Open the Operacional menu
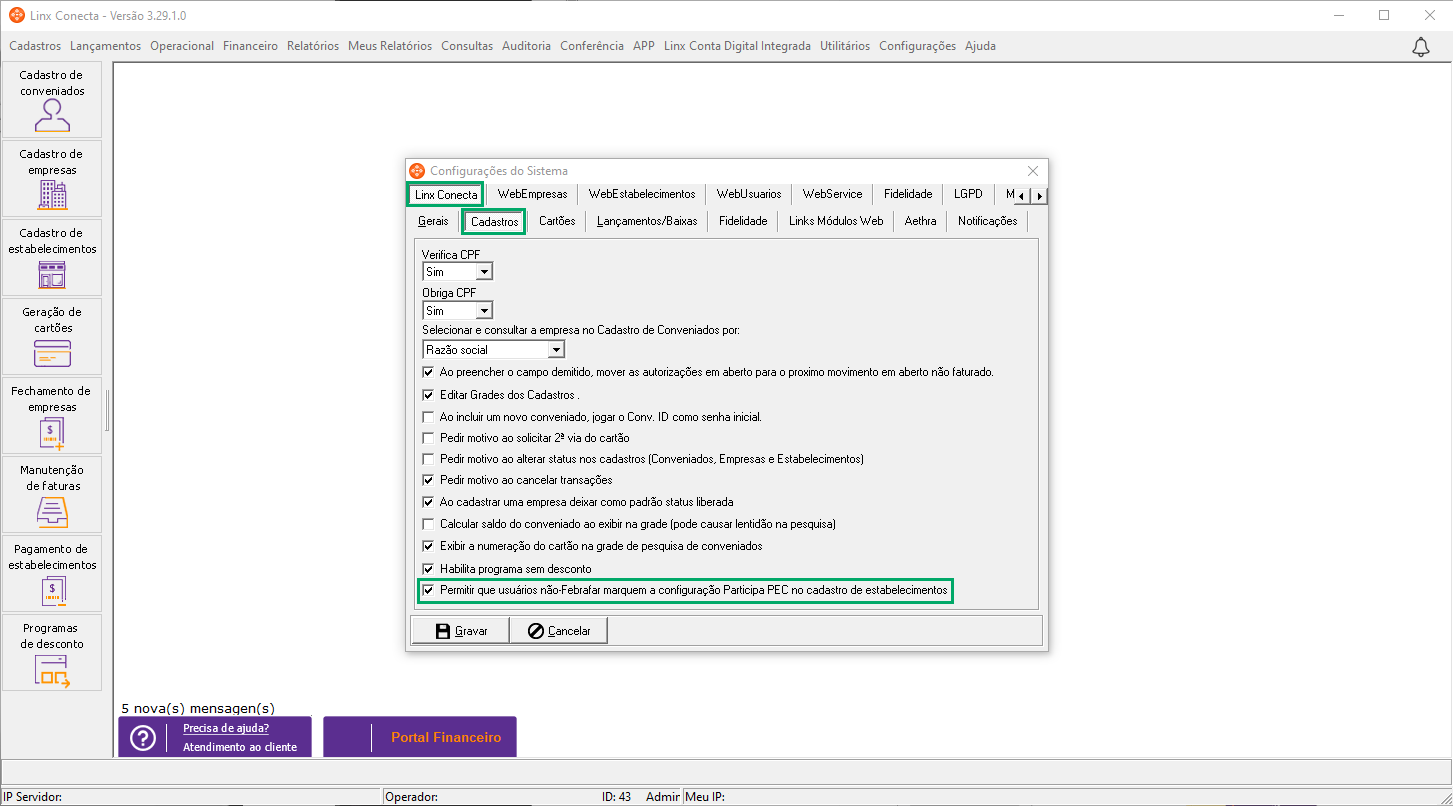 [x=182, y=46]
